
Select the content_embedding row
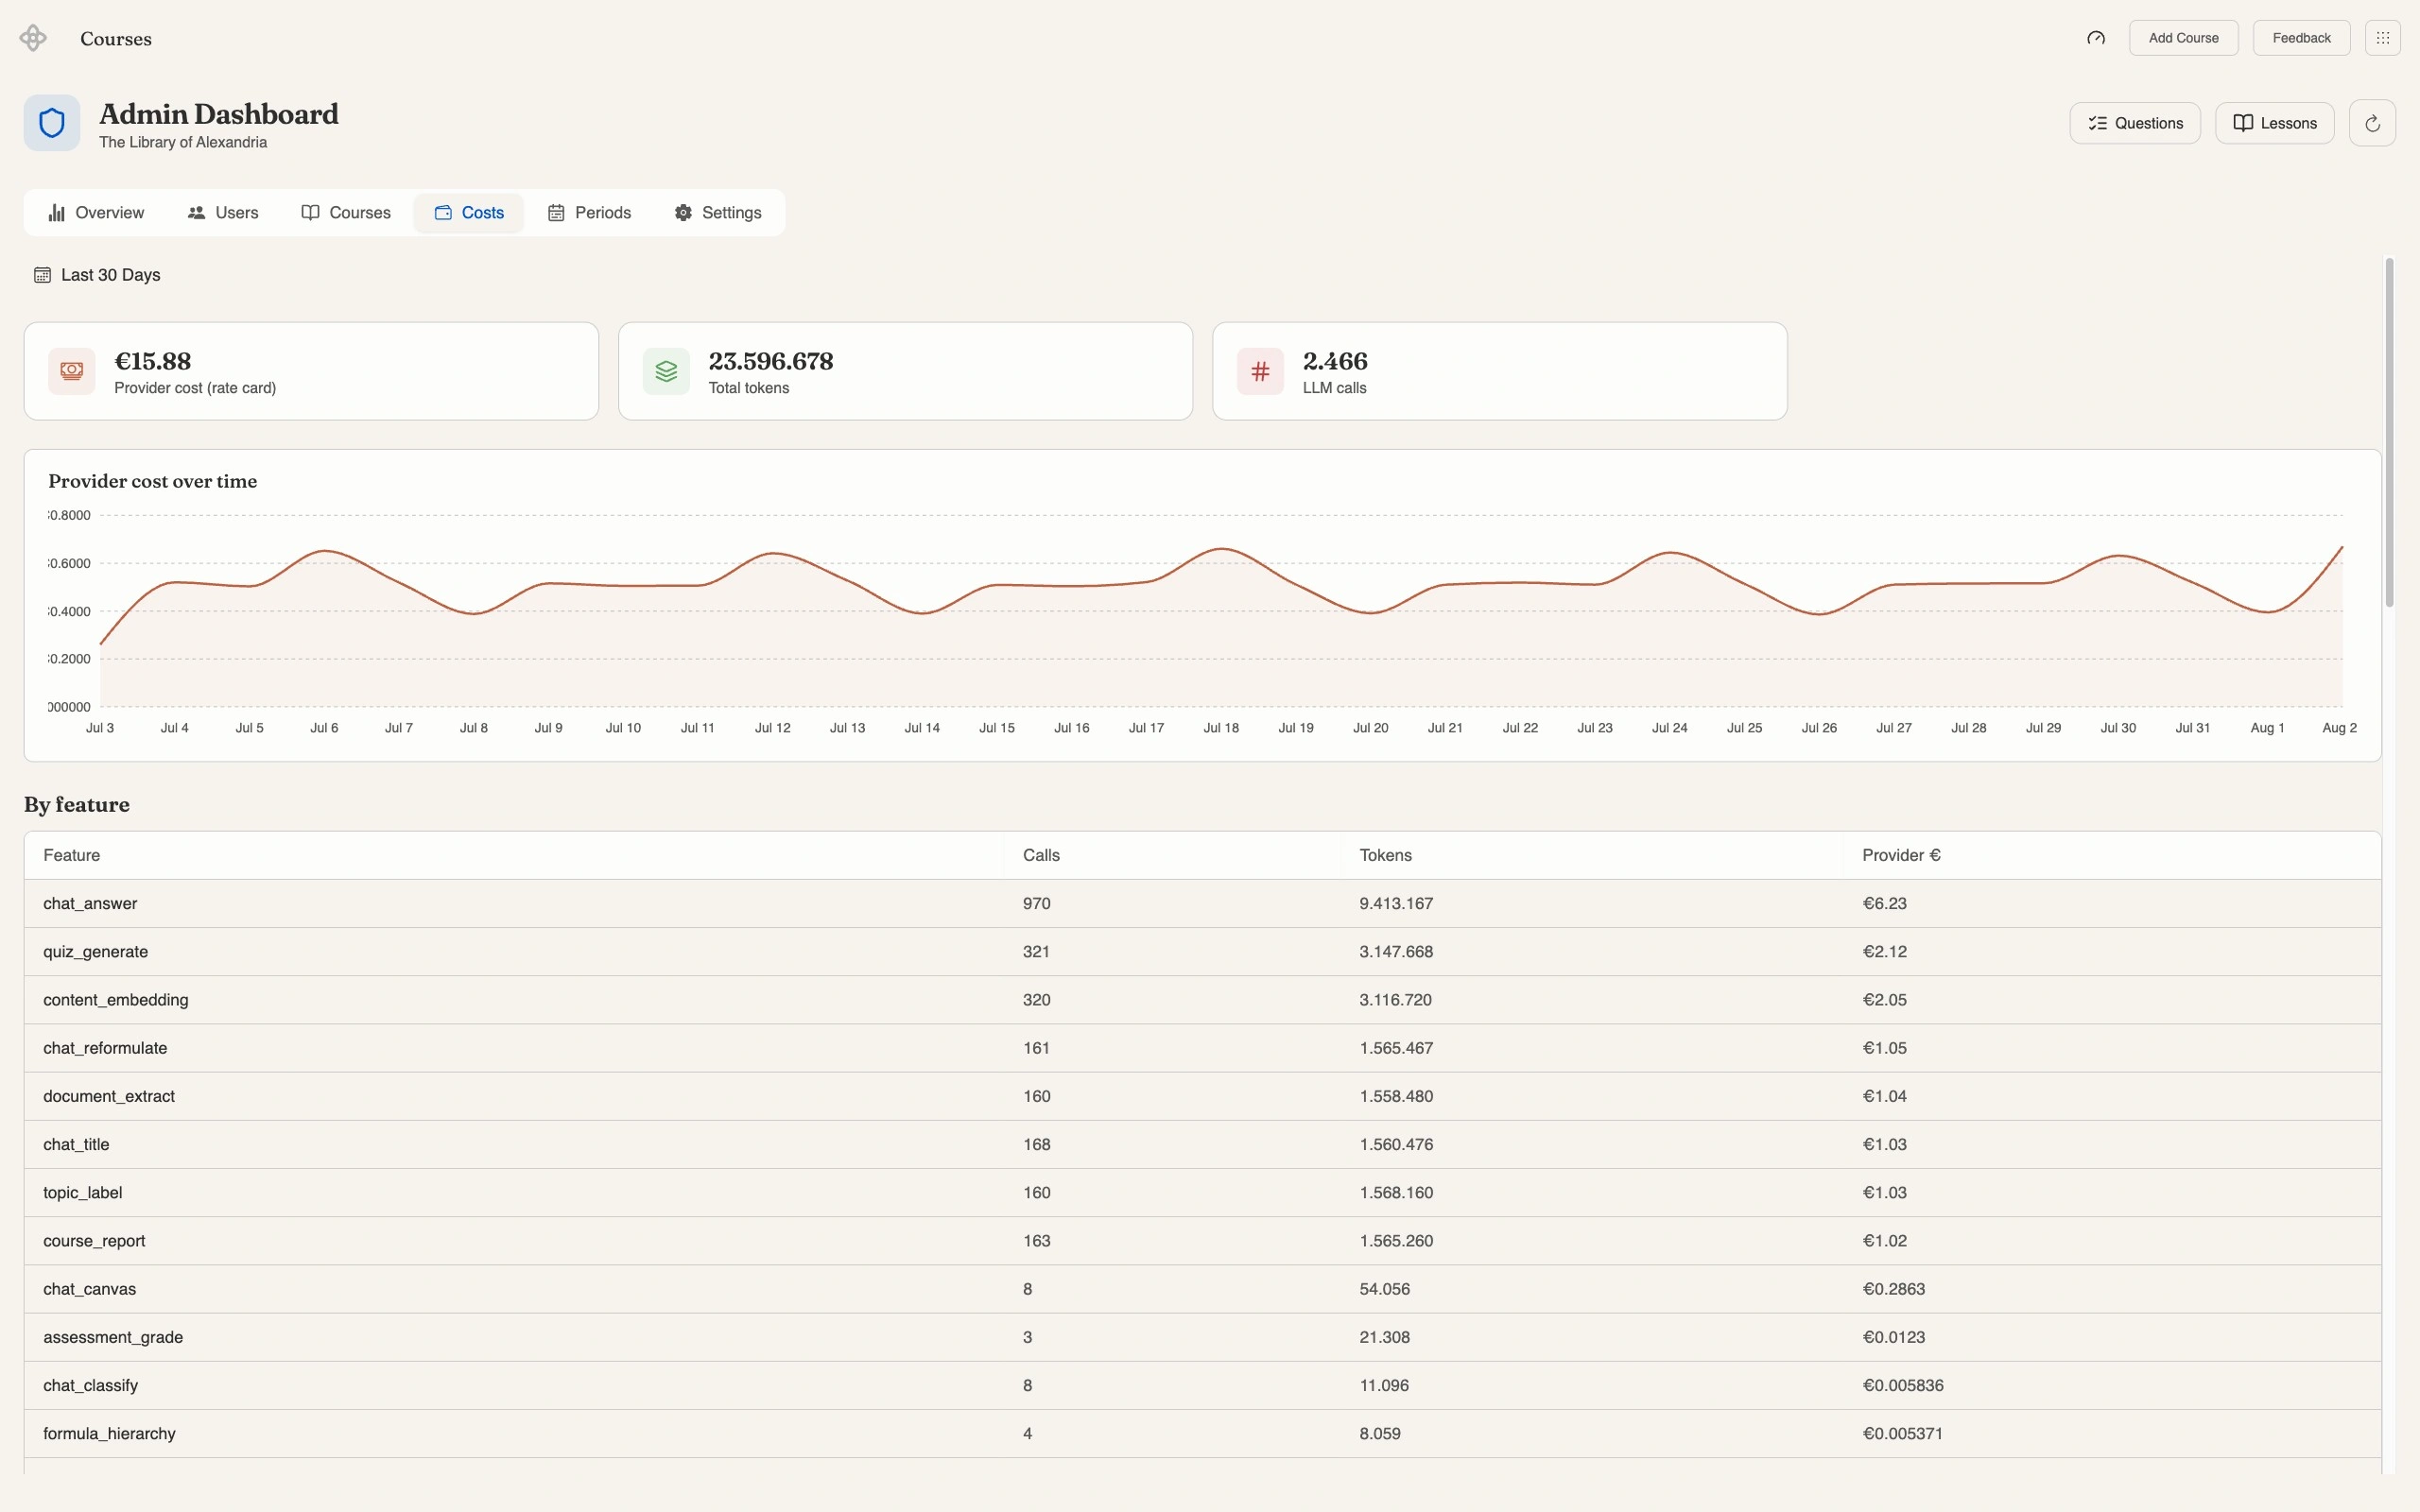pyautogui.click(x=1202, y=1000)
